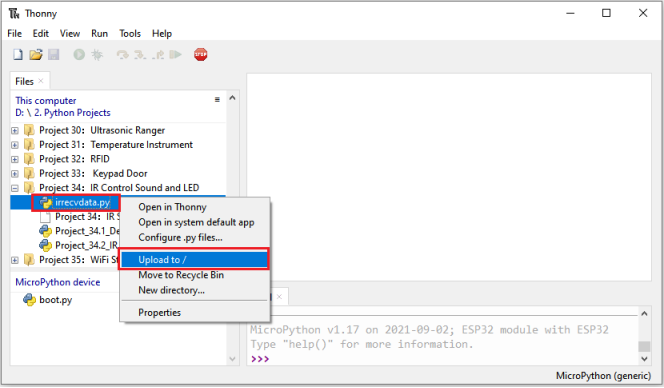The width and height of the screenshot is (664, 388).
Task: Open the File menu
Action: pyautogui.click(x=14, y=33)
